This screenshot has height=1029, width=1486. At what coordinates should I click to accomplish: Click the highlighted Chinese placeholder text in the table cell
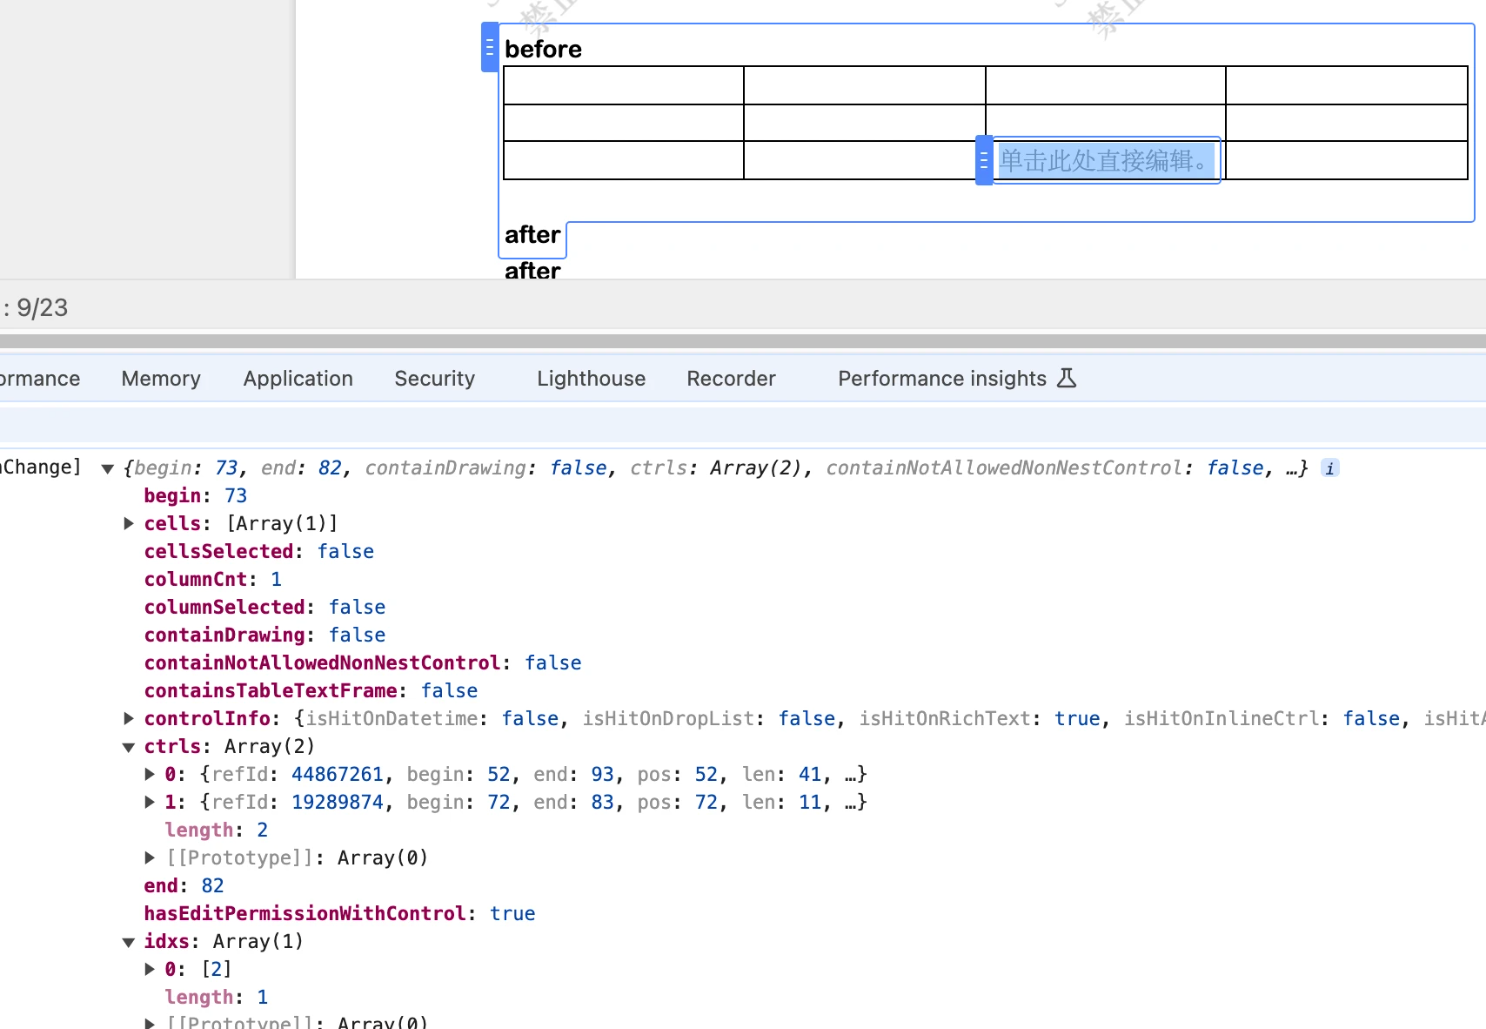(1106, 160)
